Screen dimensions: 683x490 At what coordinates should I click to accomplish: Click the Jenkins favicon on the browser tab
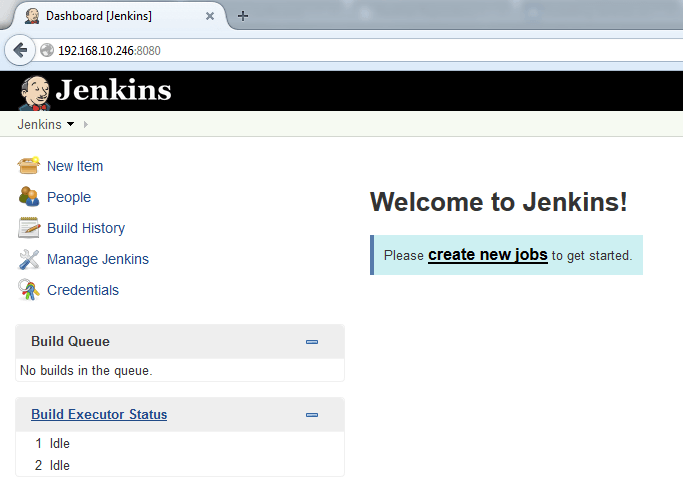[32, 16]
